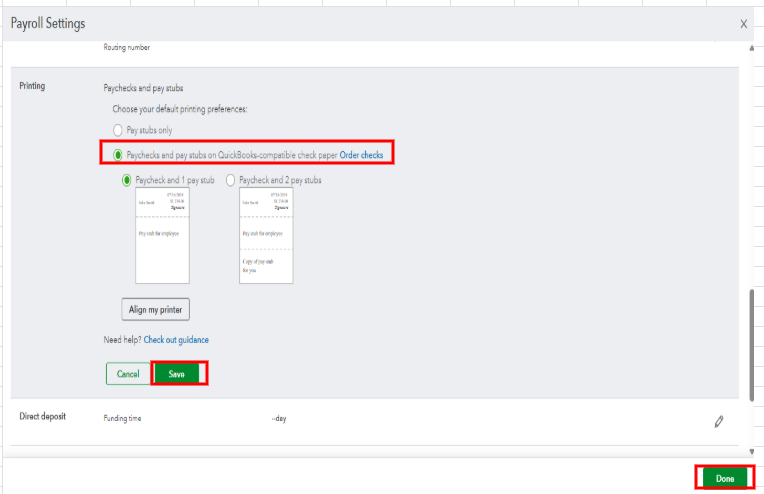Image resolution: width=764 pixels, height=494 pixels.
Task: Click the Printing section heading
Action: click(32, 86)
